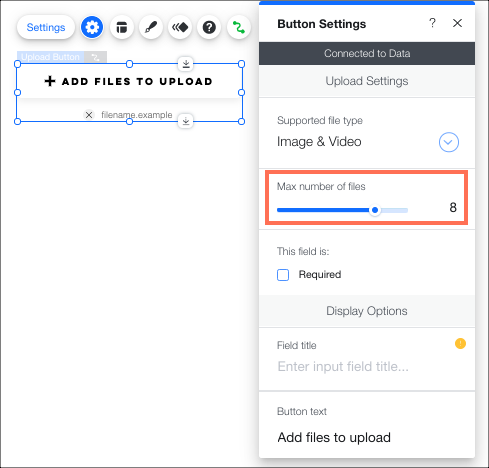Open the layout icon in toolbar
489x468 pixels.
(x=122, y=27)
